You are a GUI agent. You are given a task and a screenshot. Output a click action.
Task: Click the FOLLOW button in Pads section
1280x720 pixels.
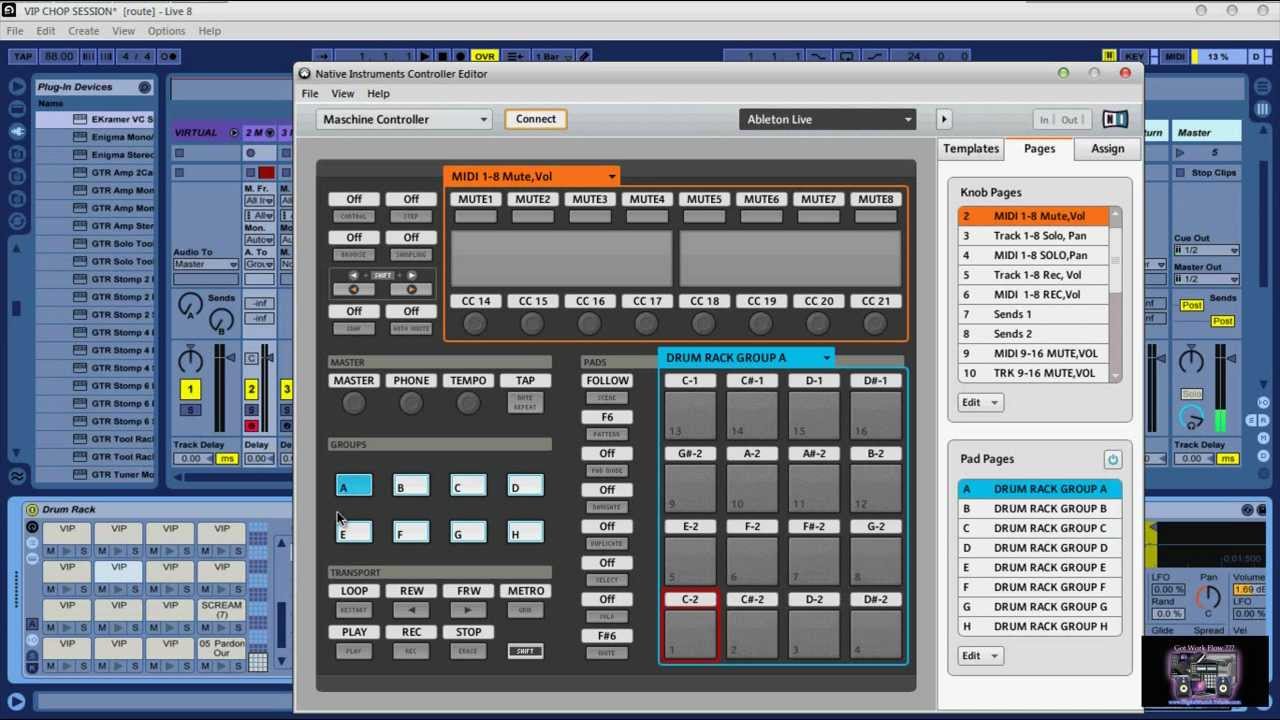point(607,380)
